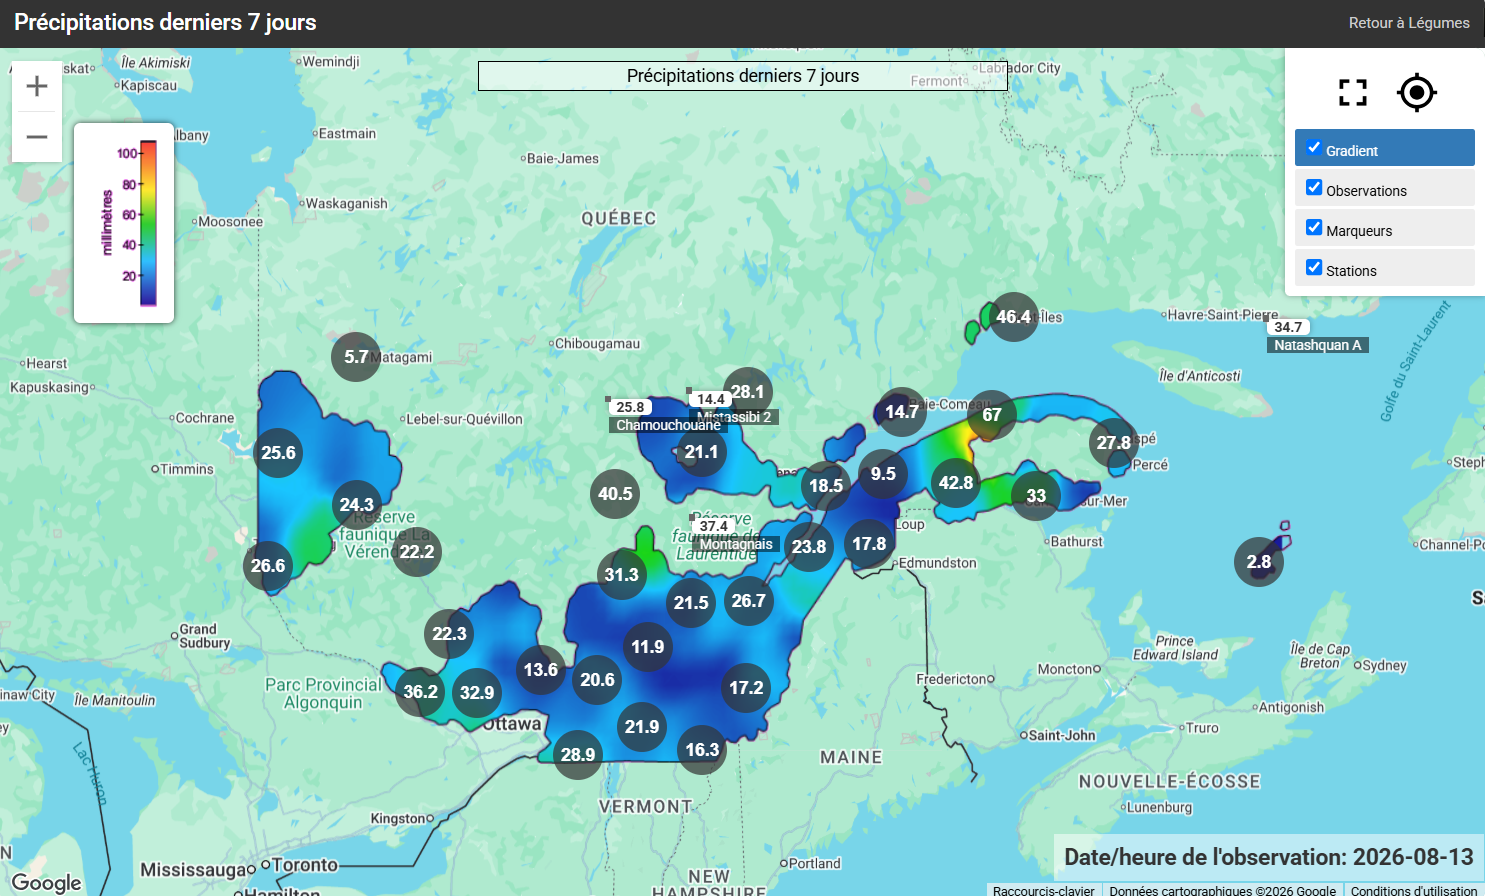Toggle the Marqueurs layer checkbox
Screen dimensions: 1485x896
coord(1314,228)
